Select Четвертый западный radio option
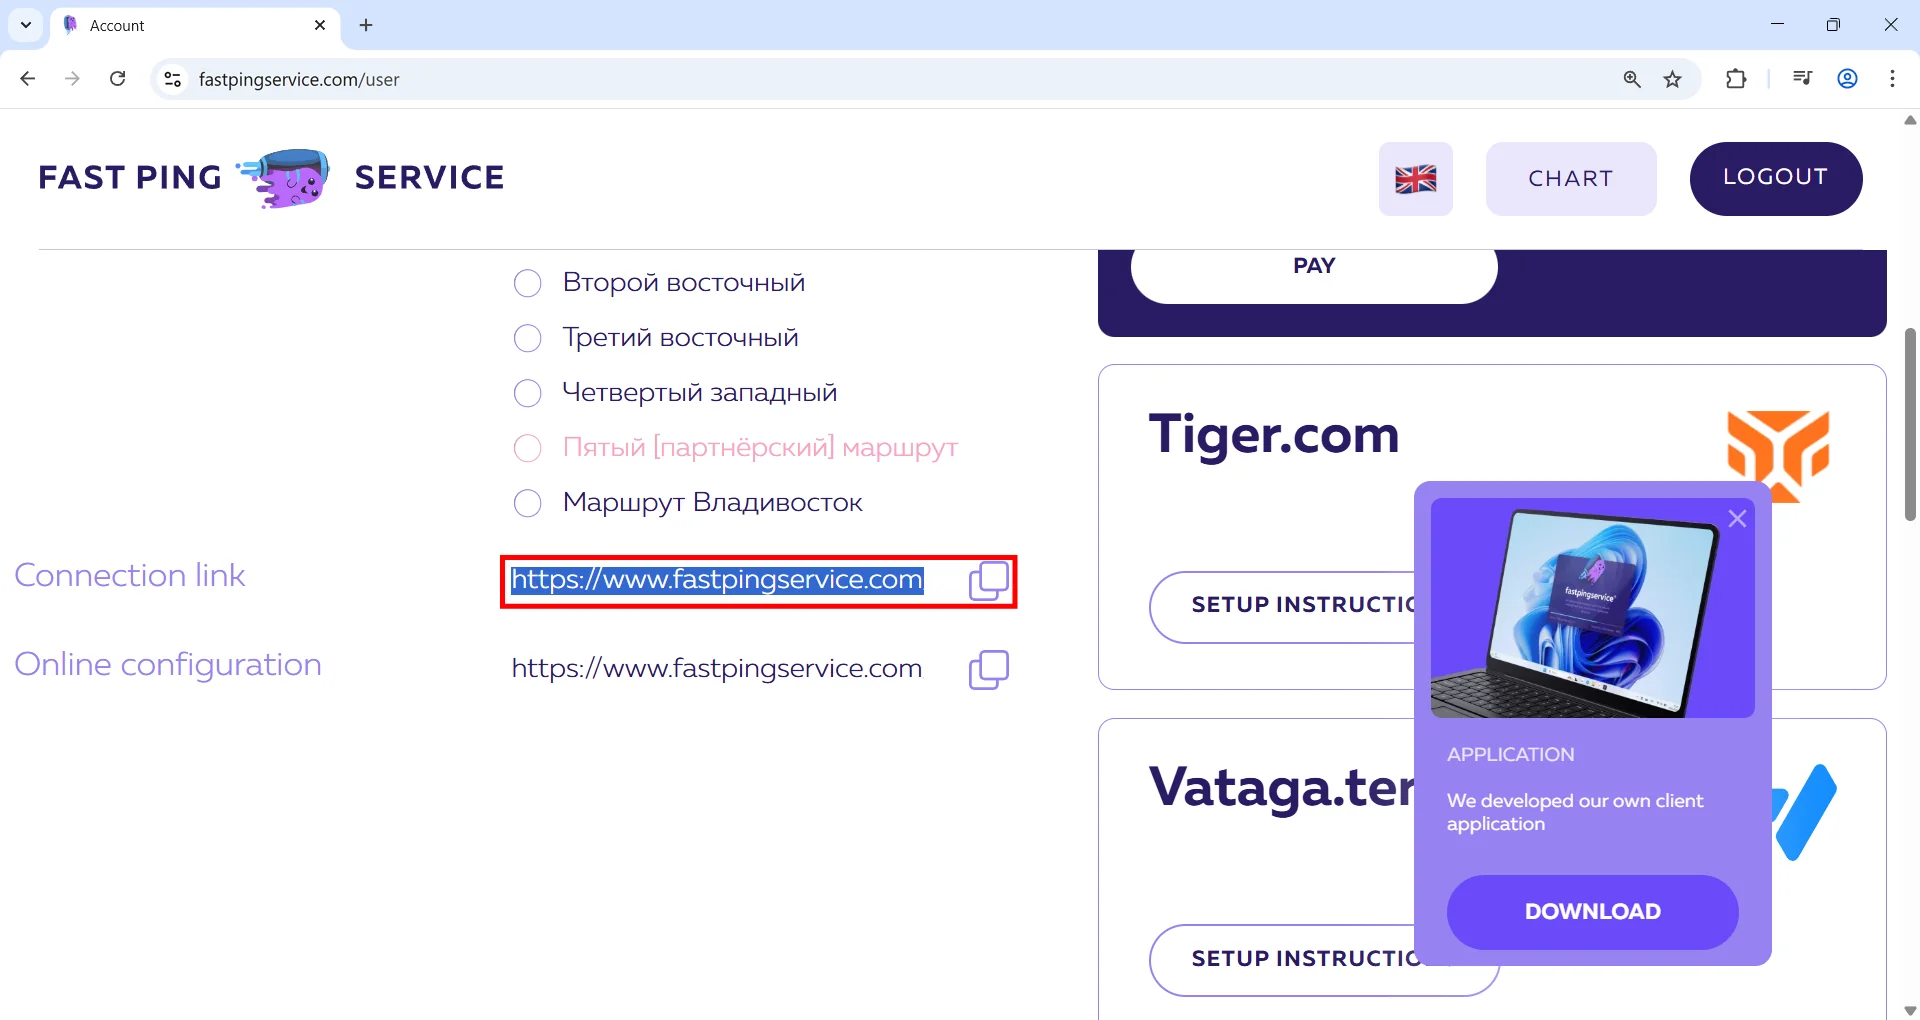The image size is (1920, 1020). [528, 393]
